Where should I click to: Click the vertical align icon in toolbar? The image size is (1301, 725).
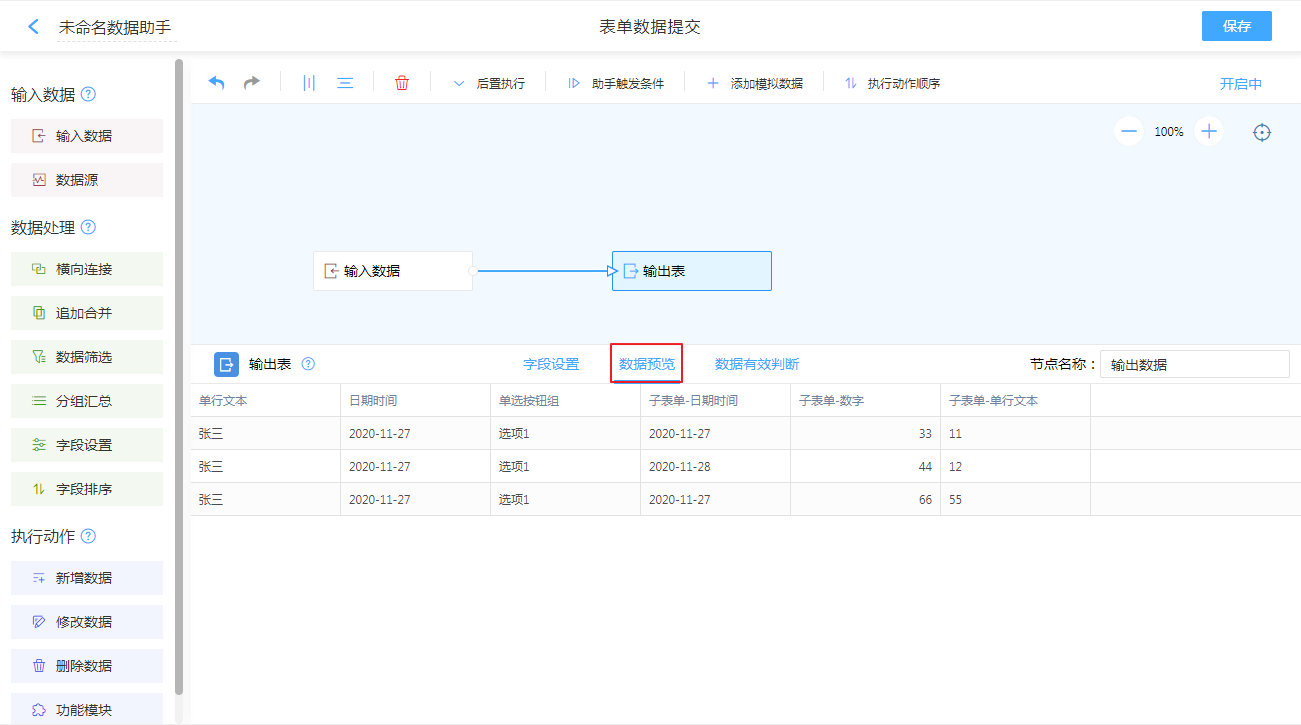308,83
